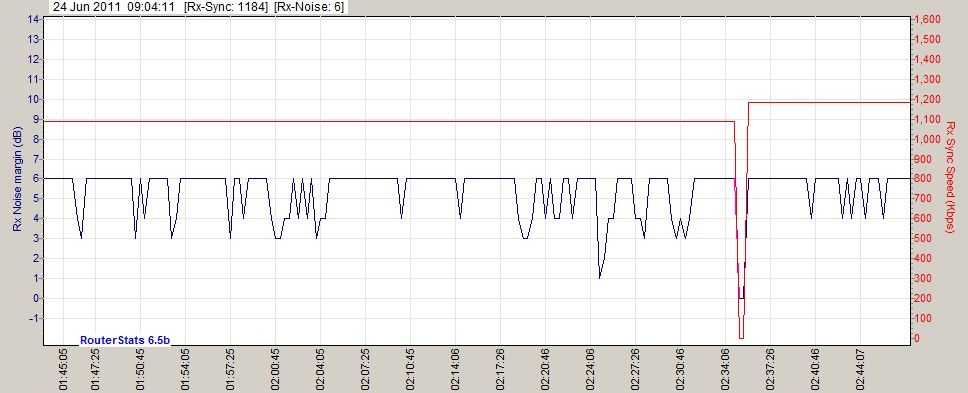Select the 02:04:05 time label
Viewport: 968px width, 393px height.
click(x=320, y=370)
